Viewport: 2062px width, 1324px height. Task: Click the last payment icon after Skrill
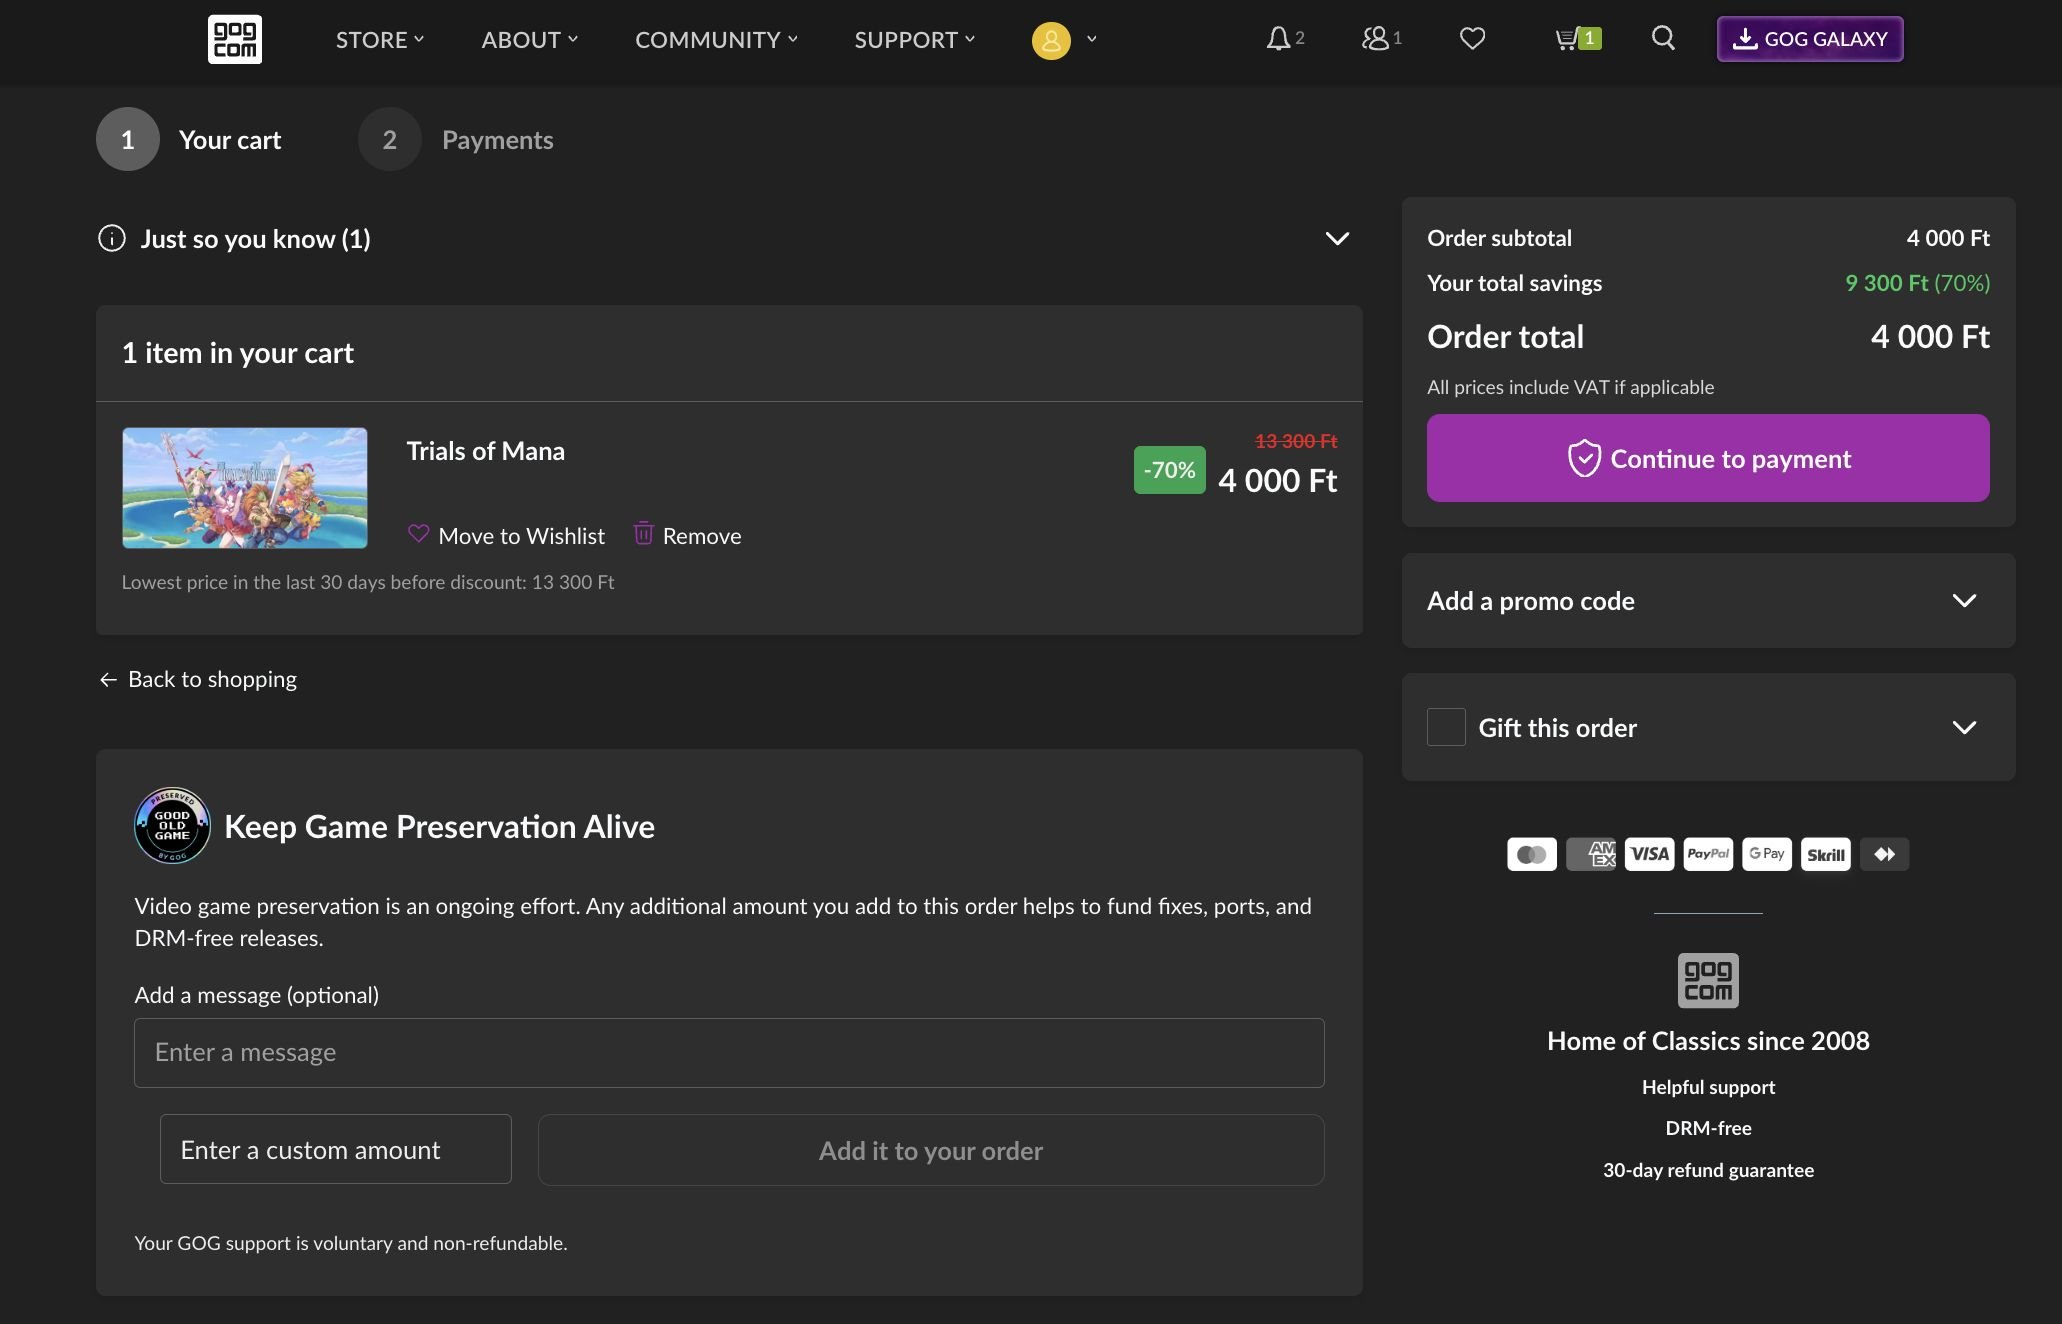[1885, 854]
